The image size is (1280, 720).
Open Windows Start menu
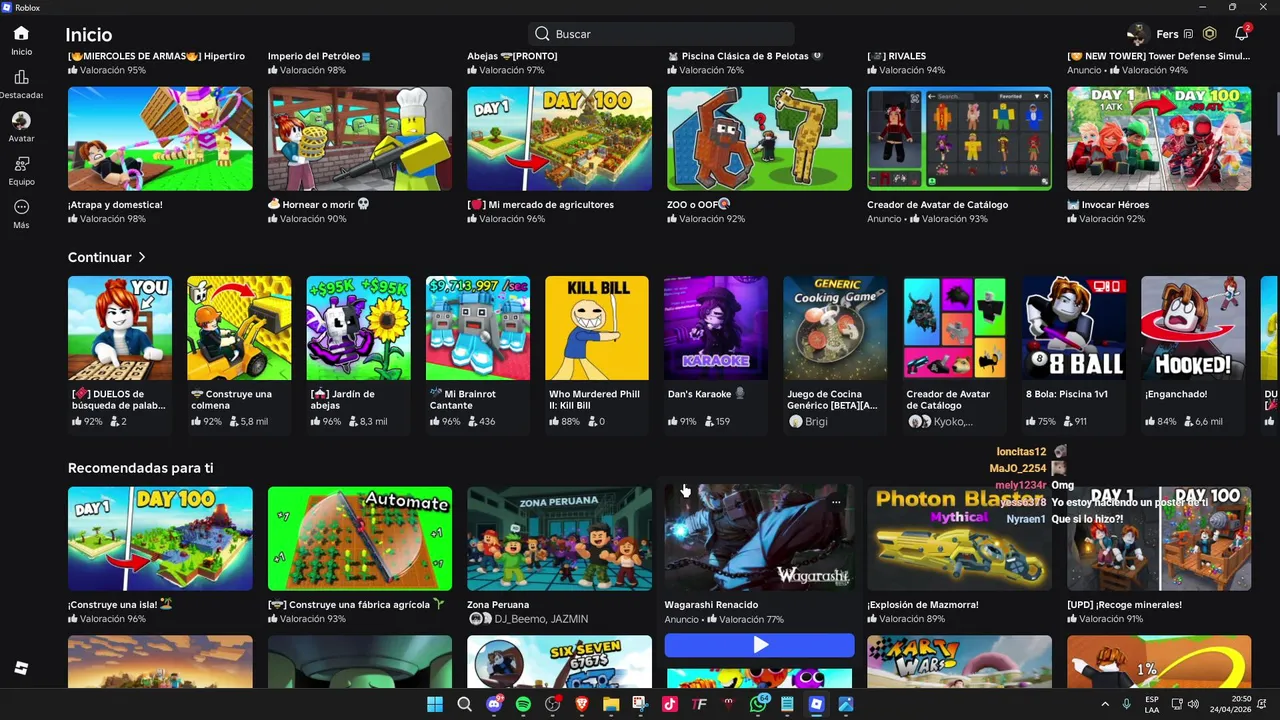(435, 704)
